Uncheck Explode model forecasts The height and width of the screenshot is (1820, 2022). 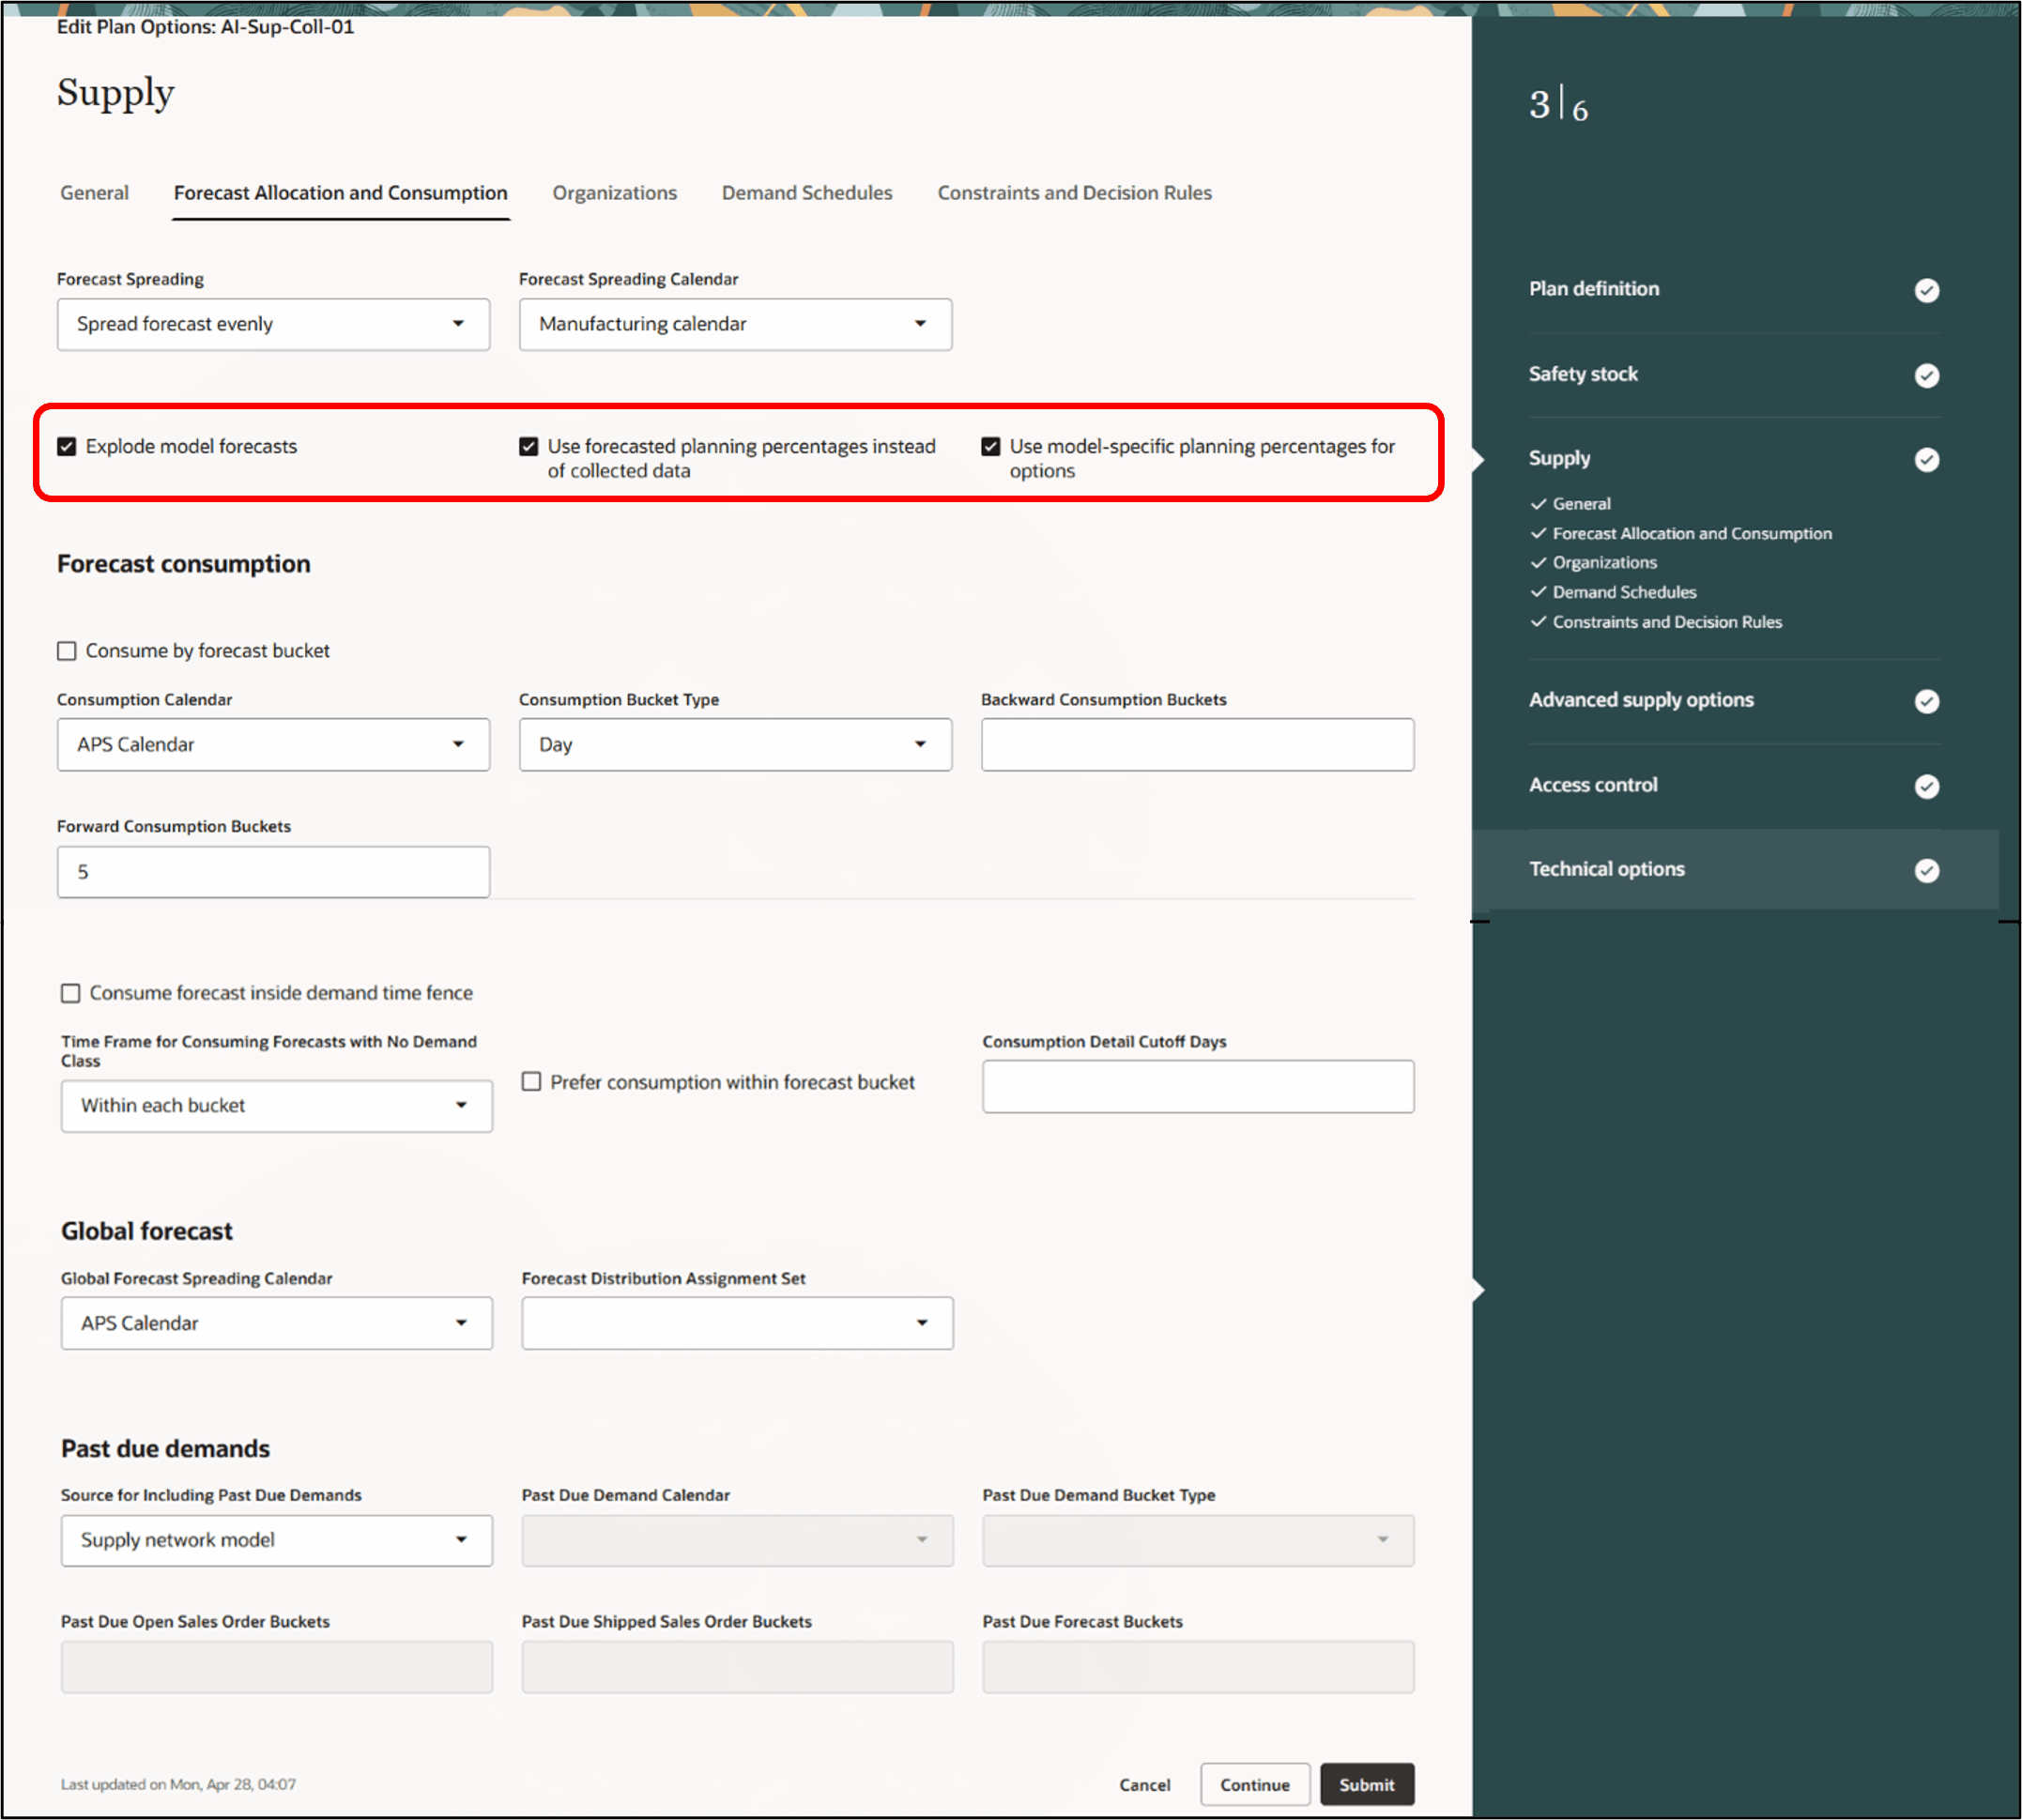[x=67, y=446]
